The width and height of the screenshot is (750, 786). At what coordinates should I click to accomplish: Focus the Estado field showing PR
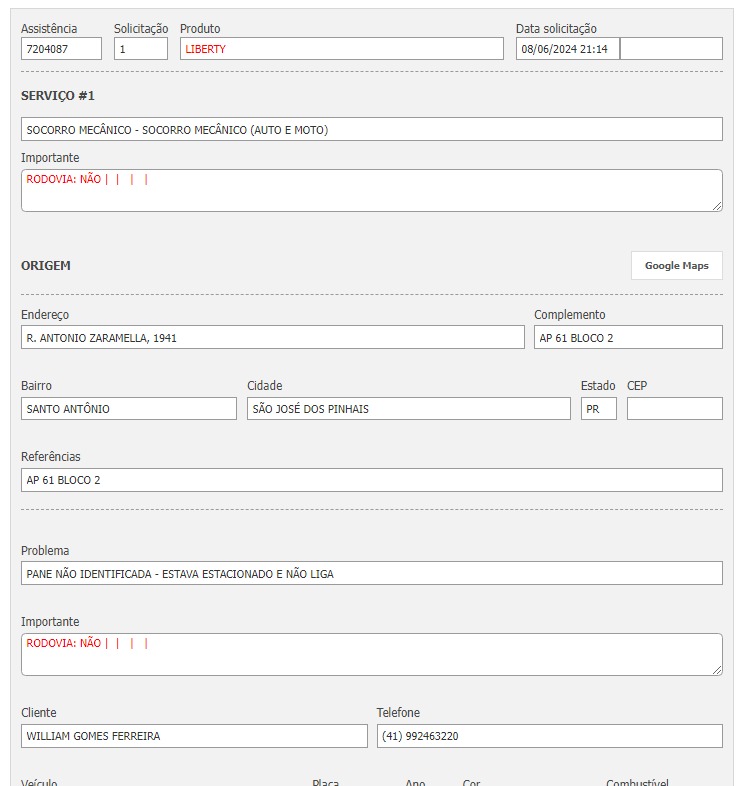(598, 409)
